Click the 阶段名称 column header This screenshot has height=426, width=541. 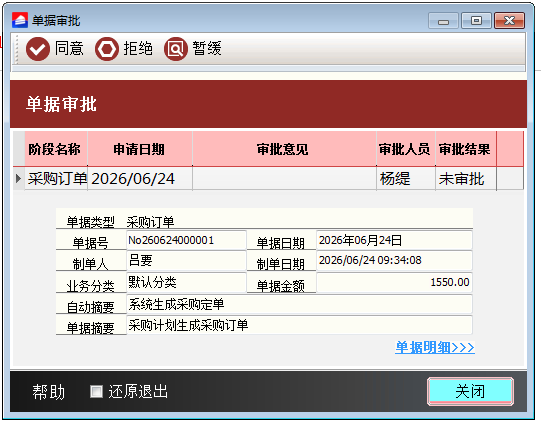[56, 149]
